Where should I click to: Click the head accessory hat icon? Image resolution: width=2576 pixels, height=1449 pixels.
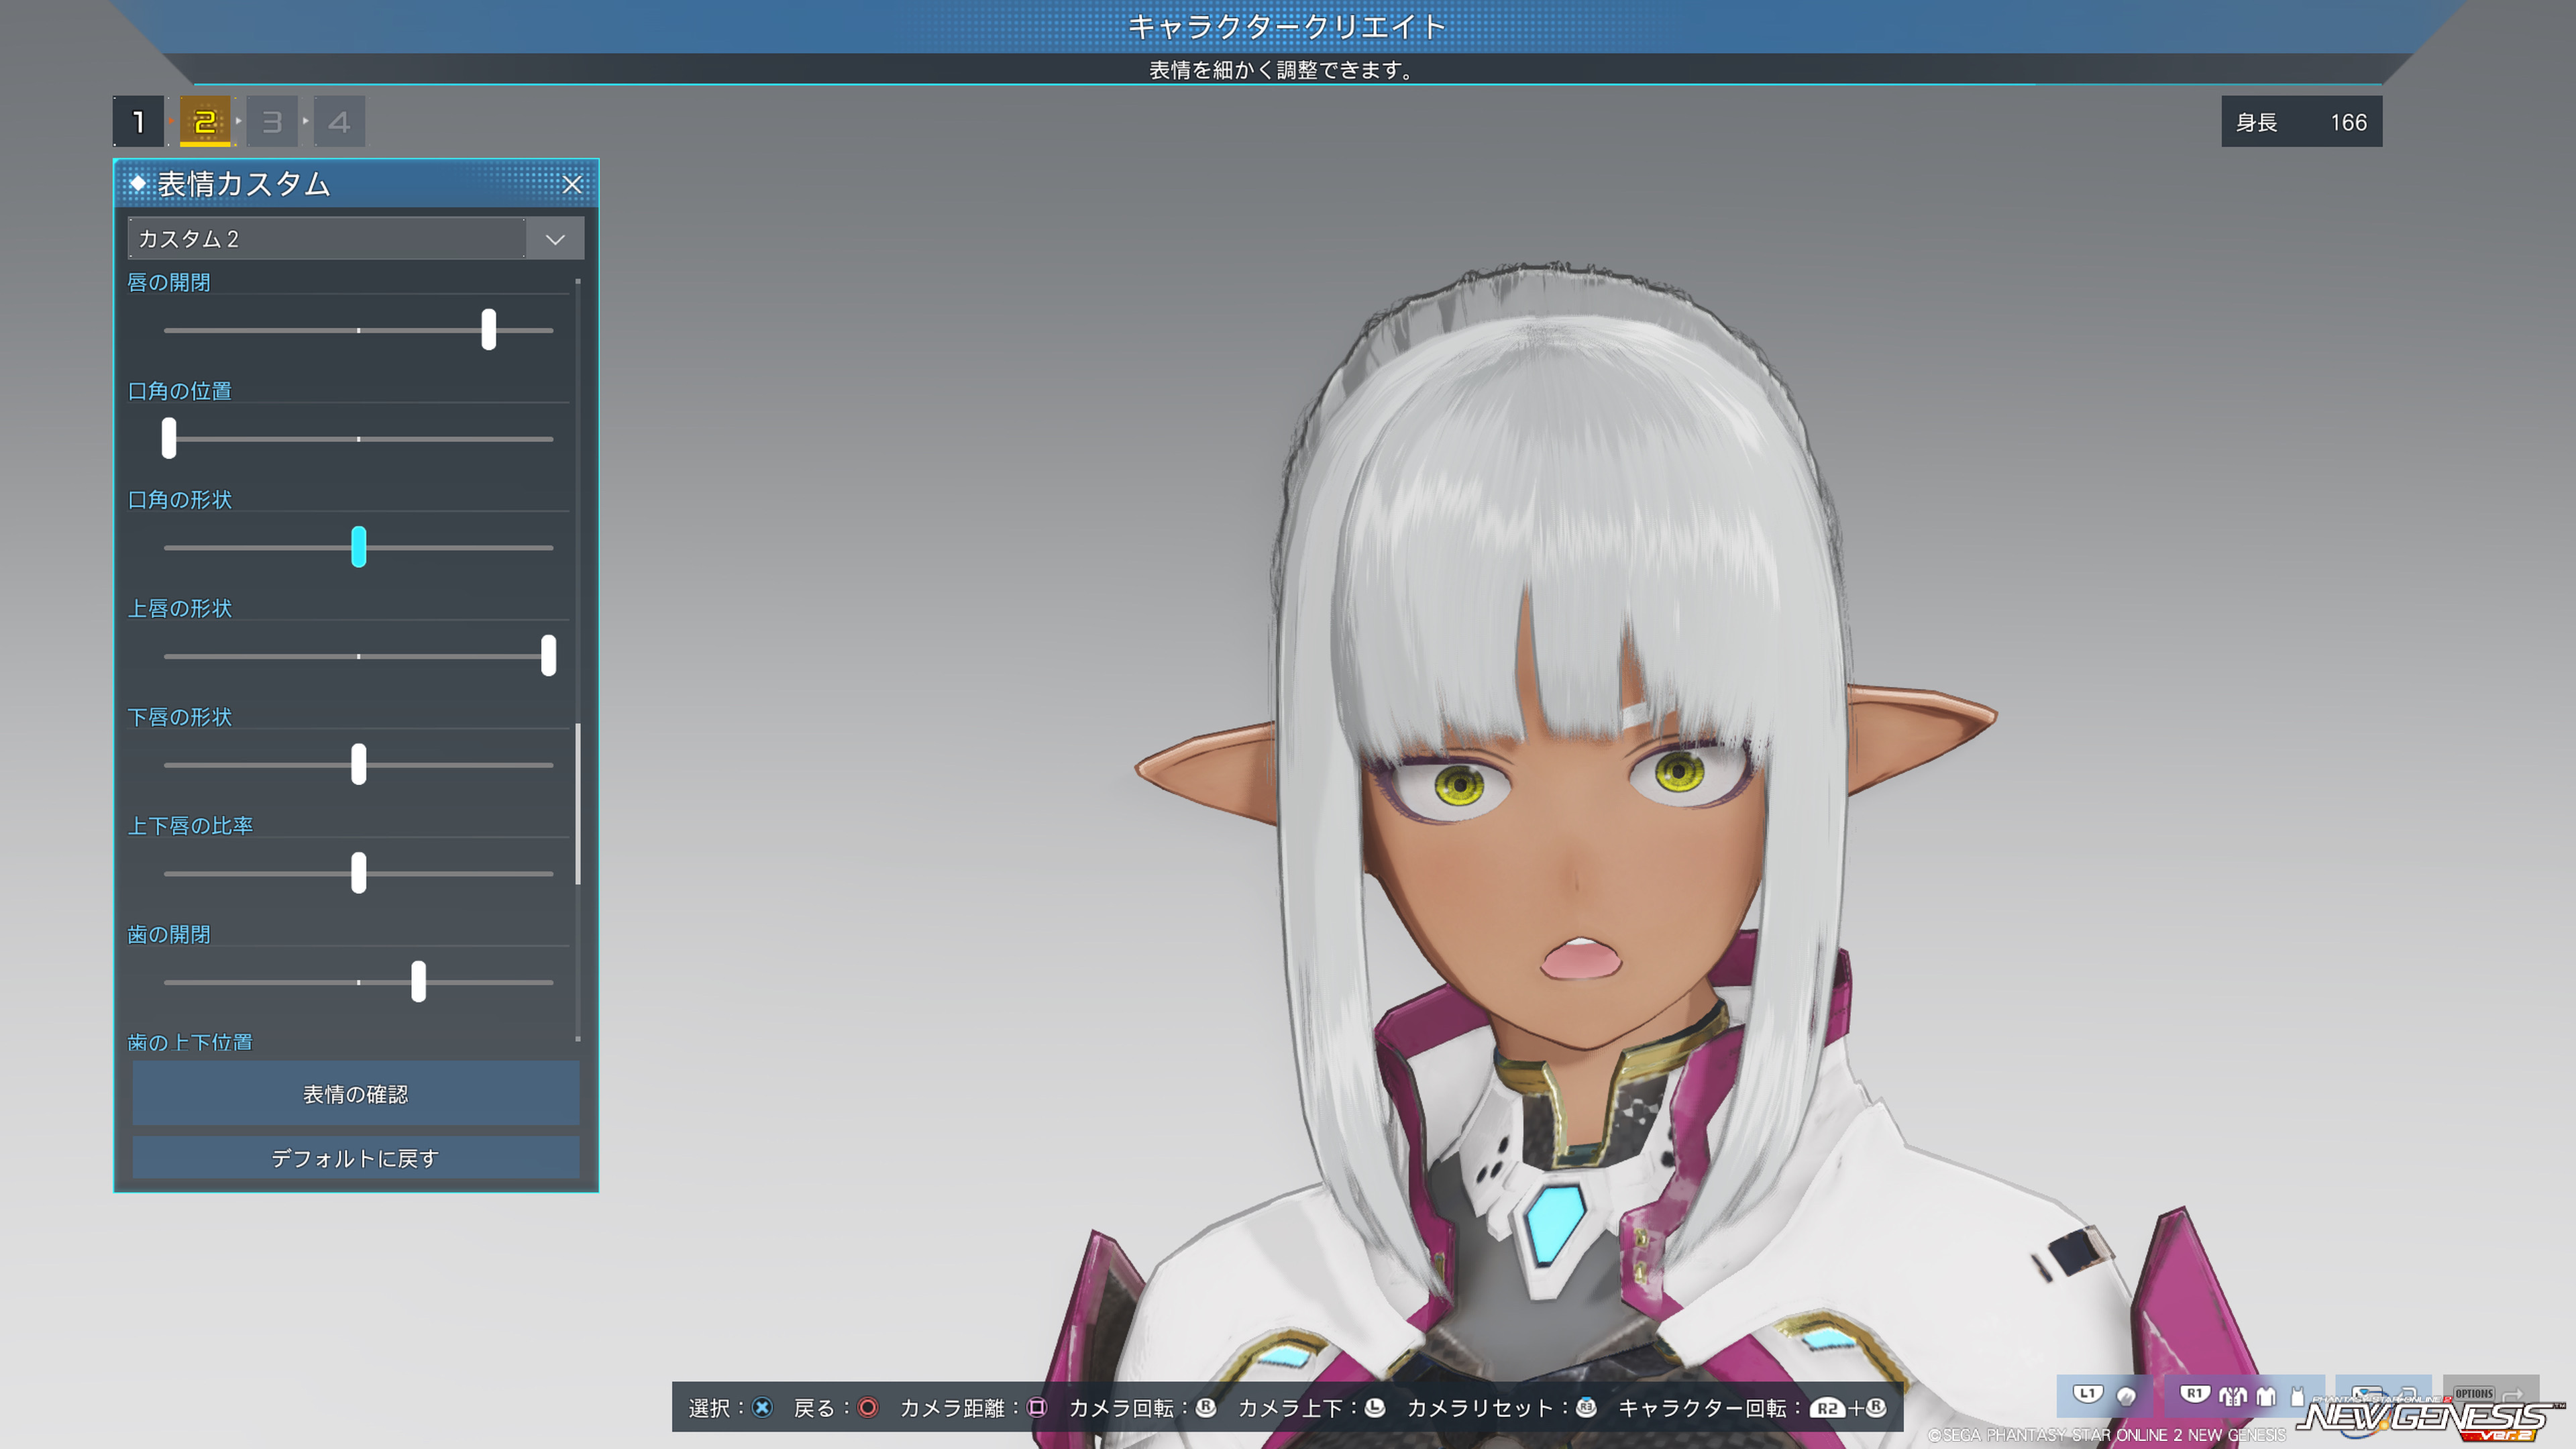(2127, 1396)
